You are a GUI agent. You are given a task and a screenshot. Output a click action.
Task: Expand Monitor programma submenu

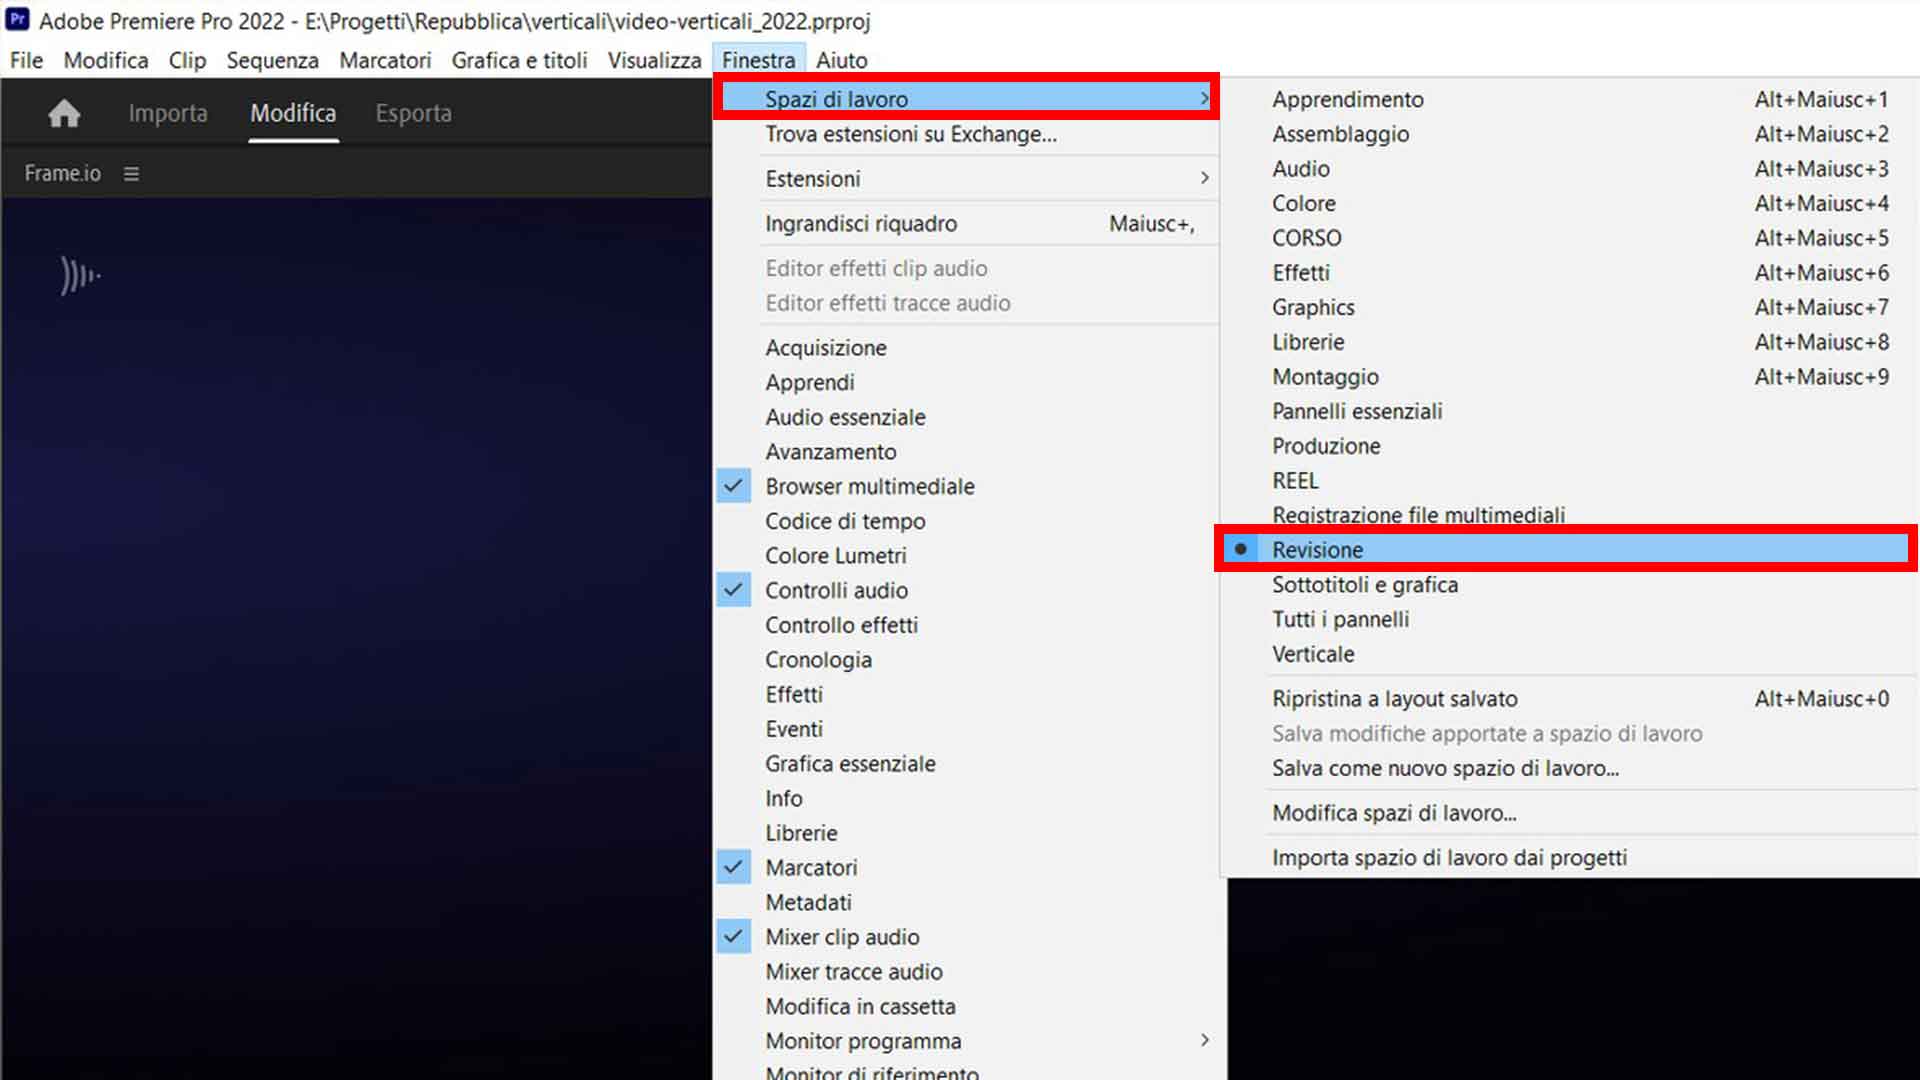1204,1041
